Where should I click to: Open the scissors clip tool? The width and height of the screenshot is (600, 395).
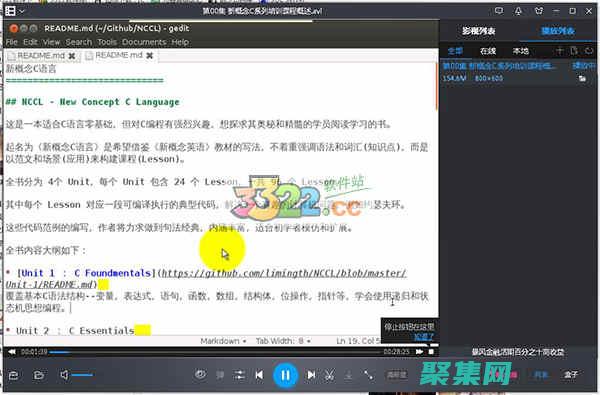click(x=329, y=375)
